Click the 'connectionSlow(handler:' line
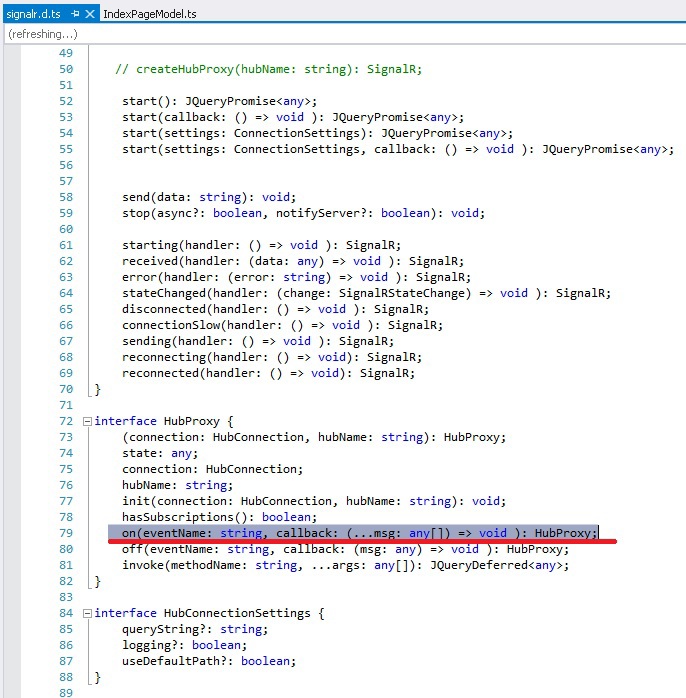686x698 pixels. pyautogui.click(x=282, y=325)
